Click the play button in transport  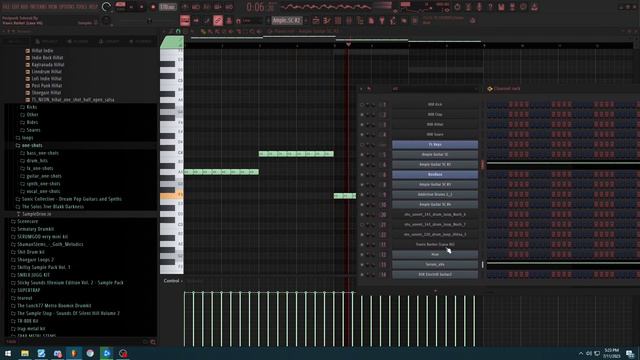pos(131,7)
